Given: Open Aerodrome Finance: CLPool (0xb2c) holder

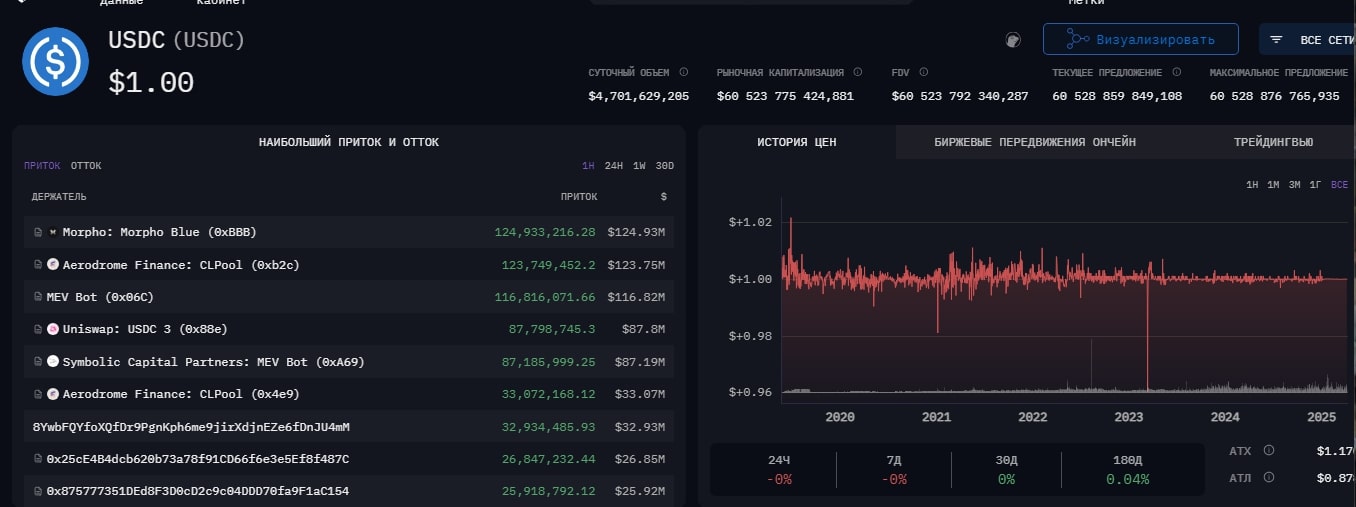Looking at the screenshot, I should tap(181, 265).
